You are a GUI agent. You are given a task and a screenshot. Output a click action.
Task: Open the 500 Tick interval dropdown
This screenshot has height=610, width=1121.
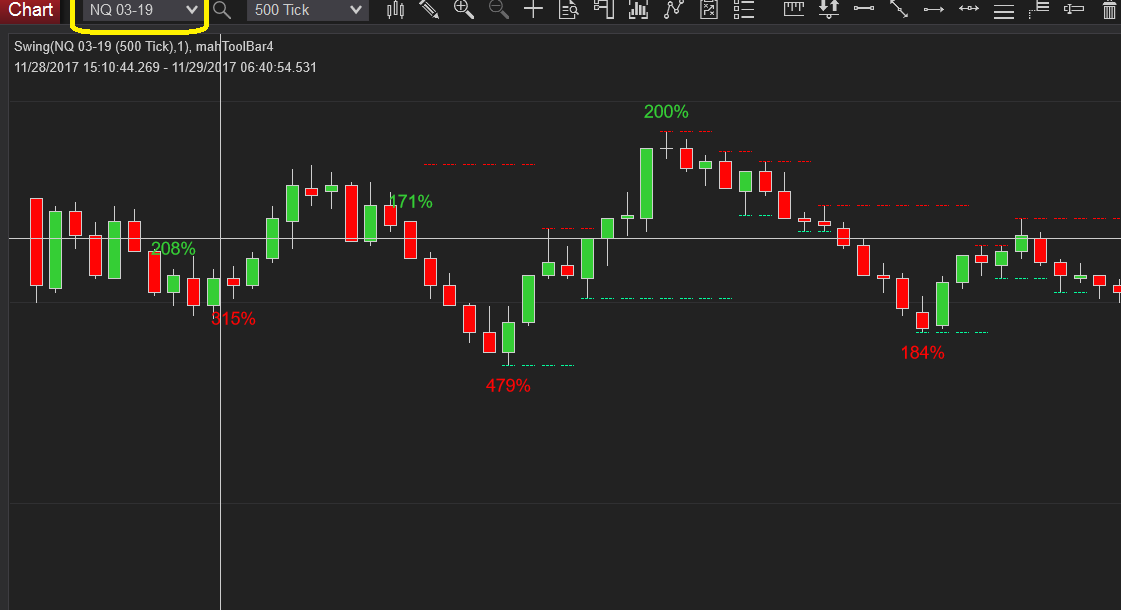[307, 10]
